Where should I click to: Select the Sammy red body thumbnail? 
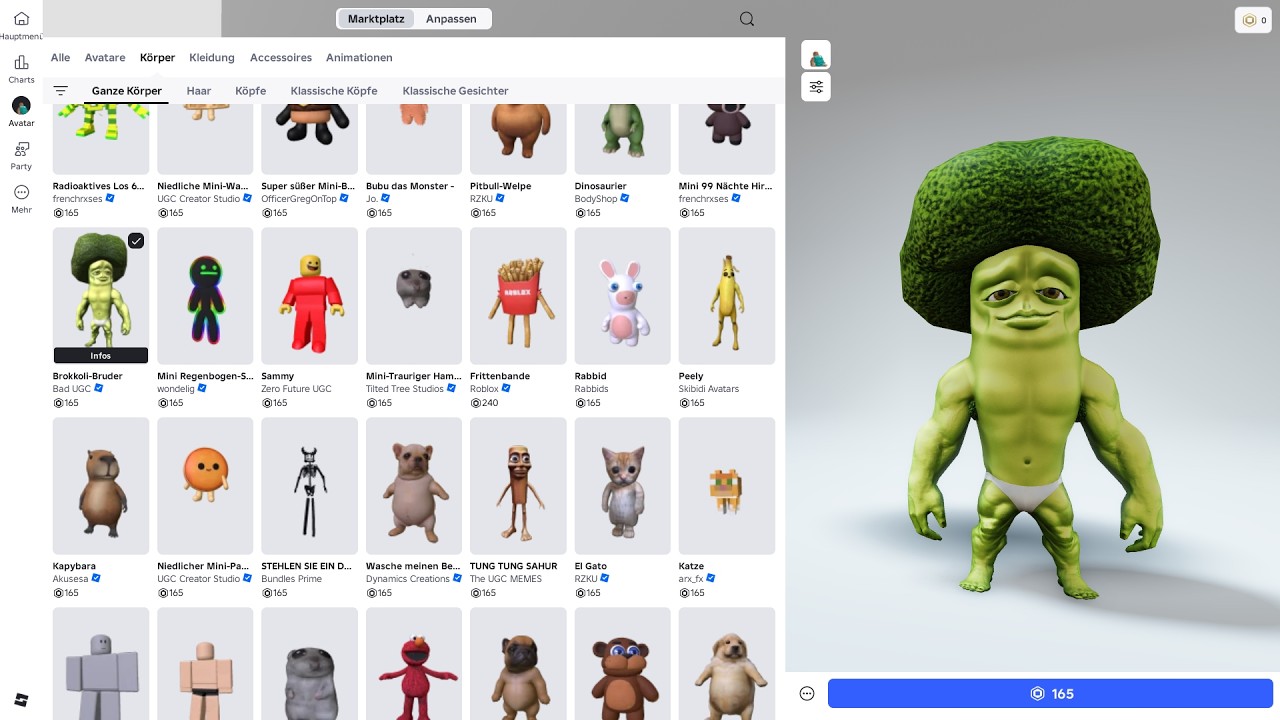point(309,296)
